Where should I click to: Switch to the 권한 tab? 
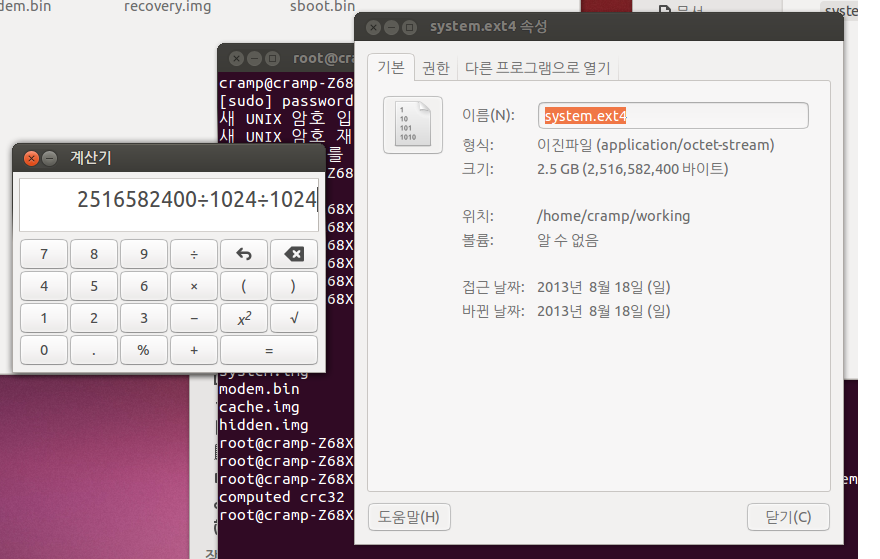pos(435,68)
